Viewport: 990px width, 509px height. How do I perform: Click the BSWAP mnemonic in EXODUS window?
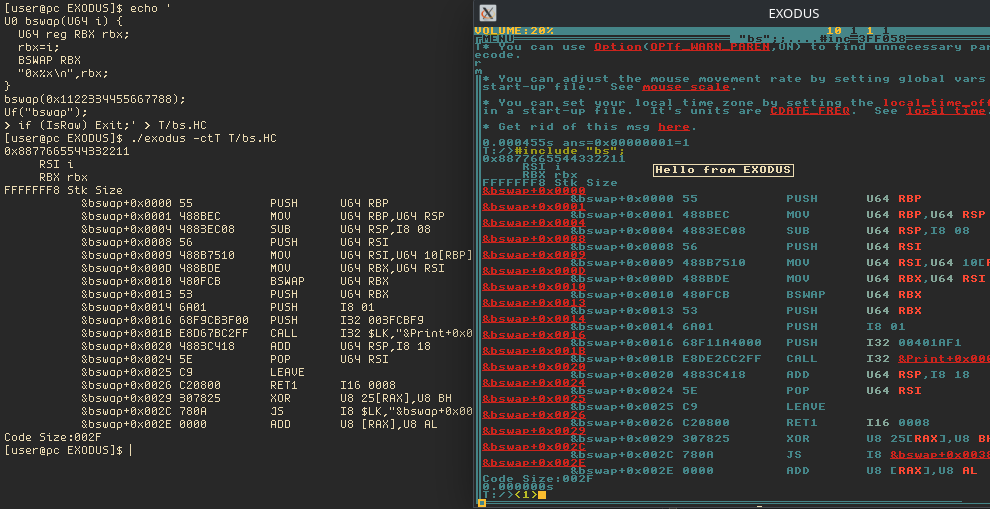click(x=806, y=295)
